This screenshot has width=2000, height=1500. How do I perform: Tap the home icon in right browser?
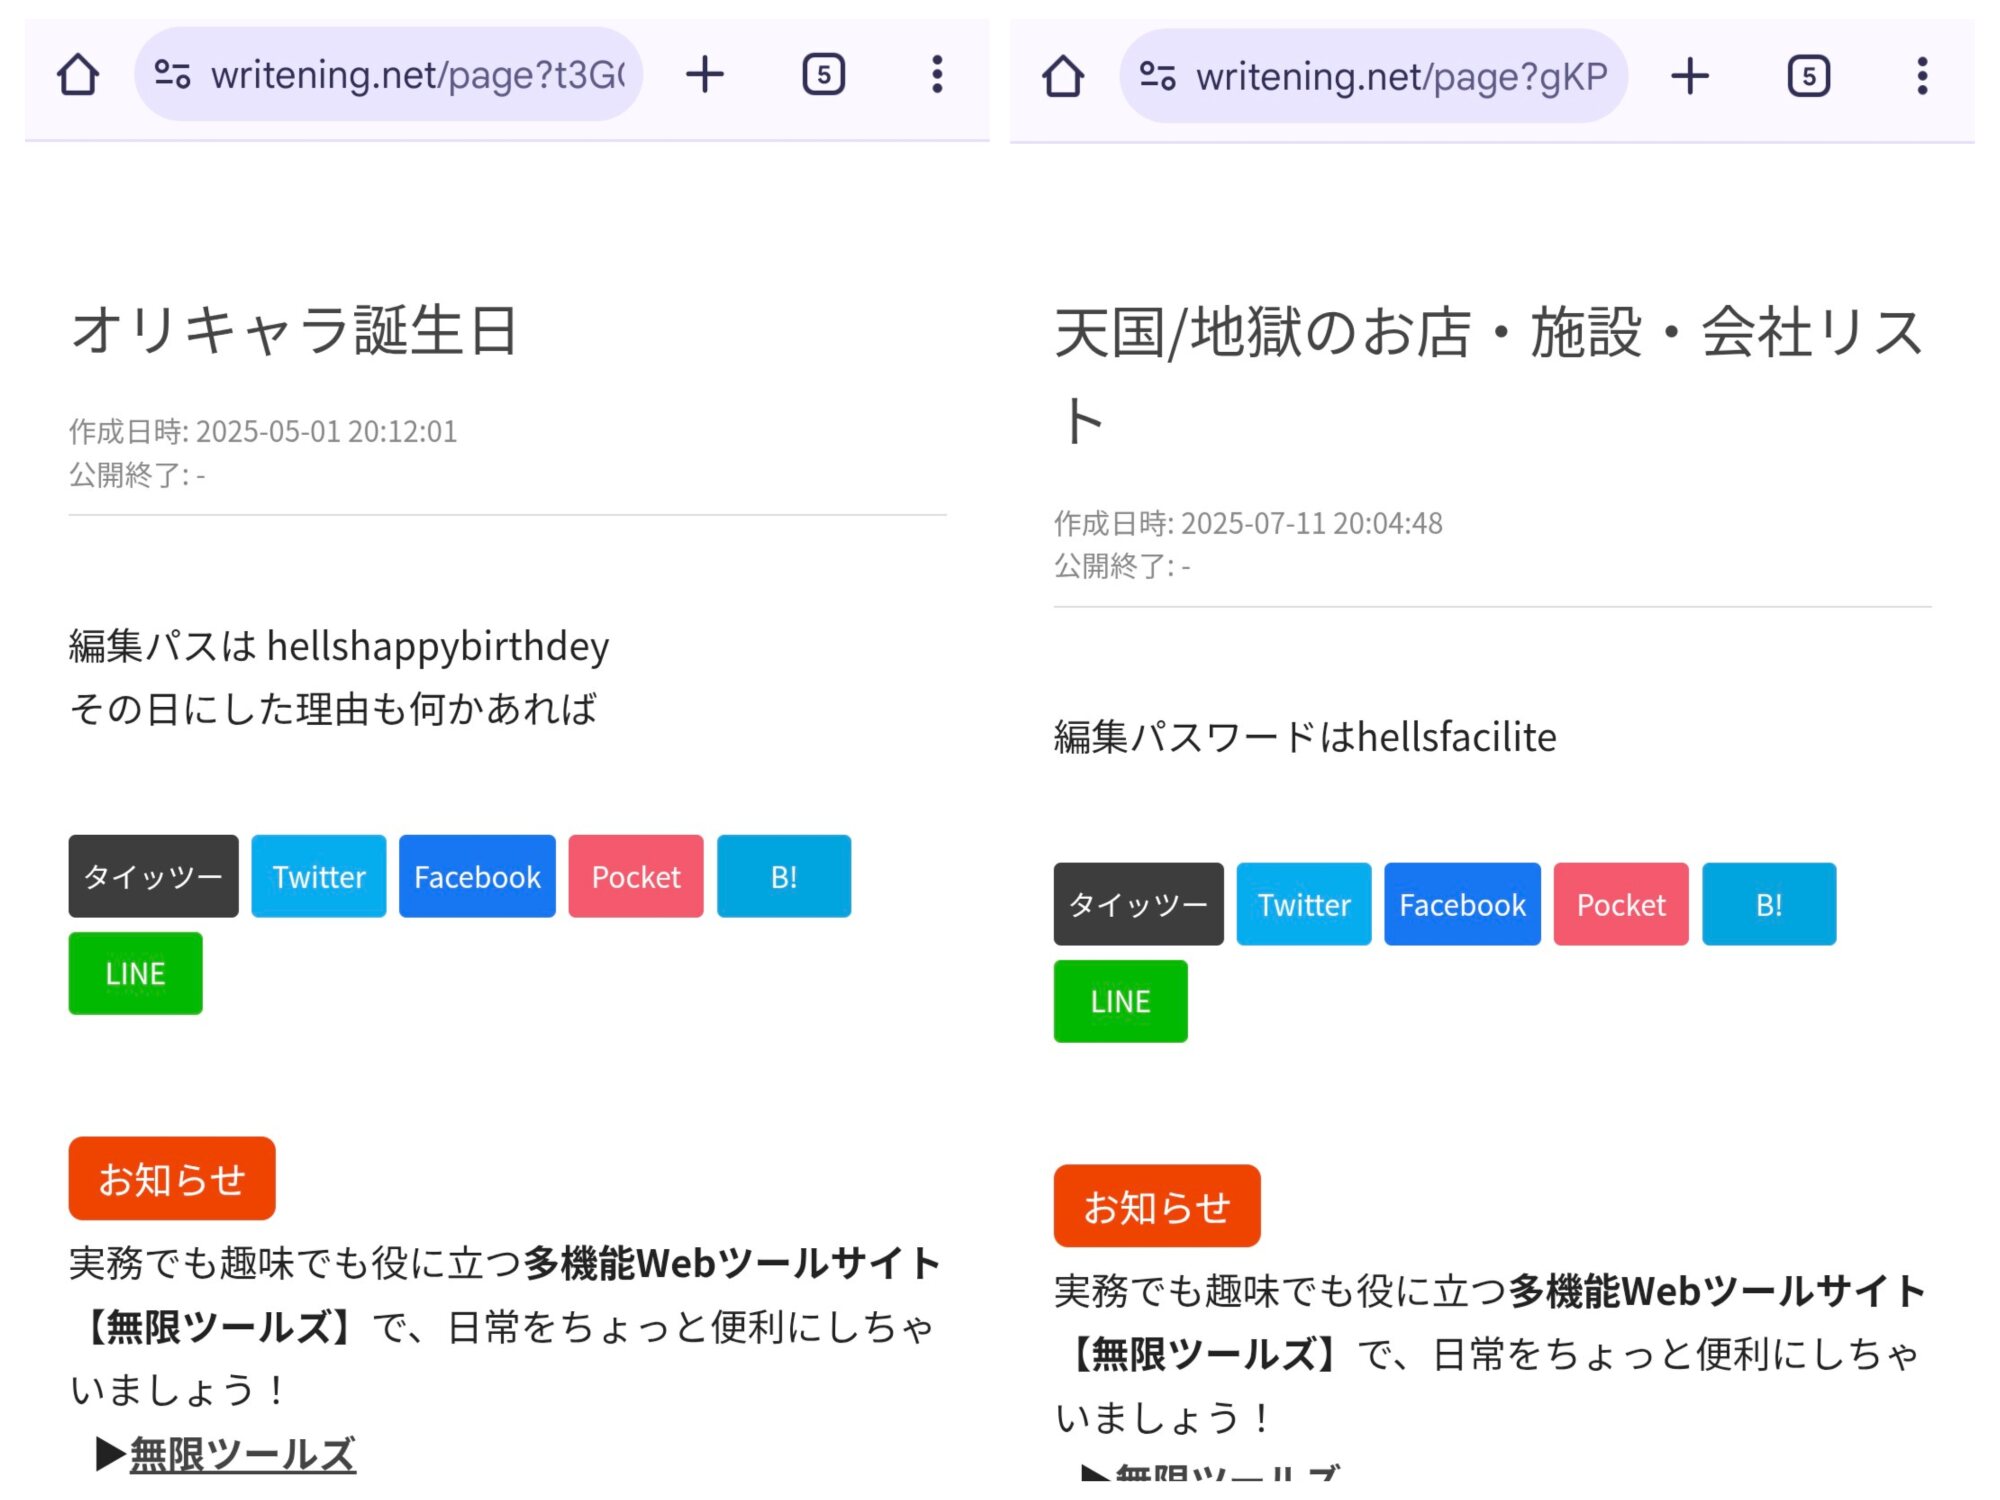point(1063,77)
